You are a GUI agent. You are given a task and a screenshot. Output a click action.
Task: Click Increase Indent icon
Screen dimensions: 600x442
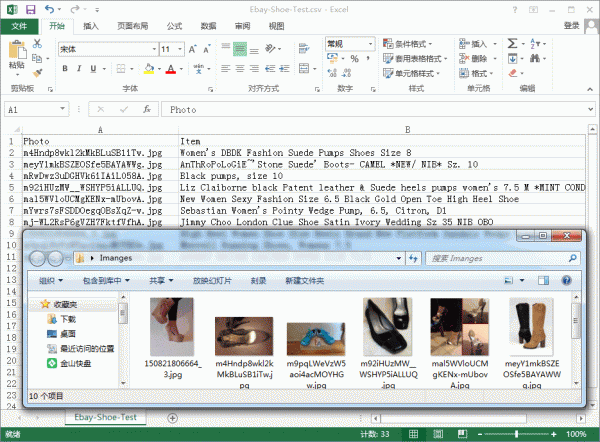pyautogui.click(x=284, y=69)
